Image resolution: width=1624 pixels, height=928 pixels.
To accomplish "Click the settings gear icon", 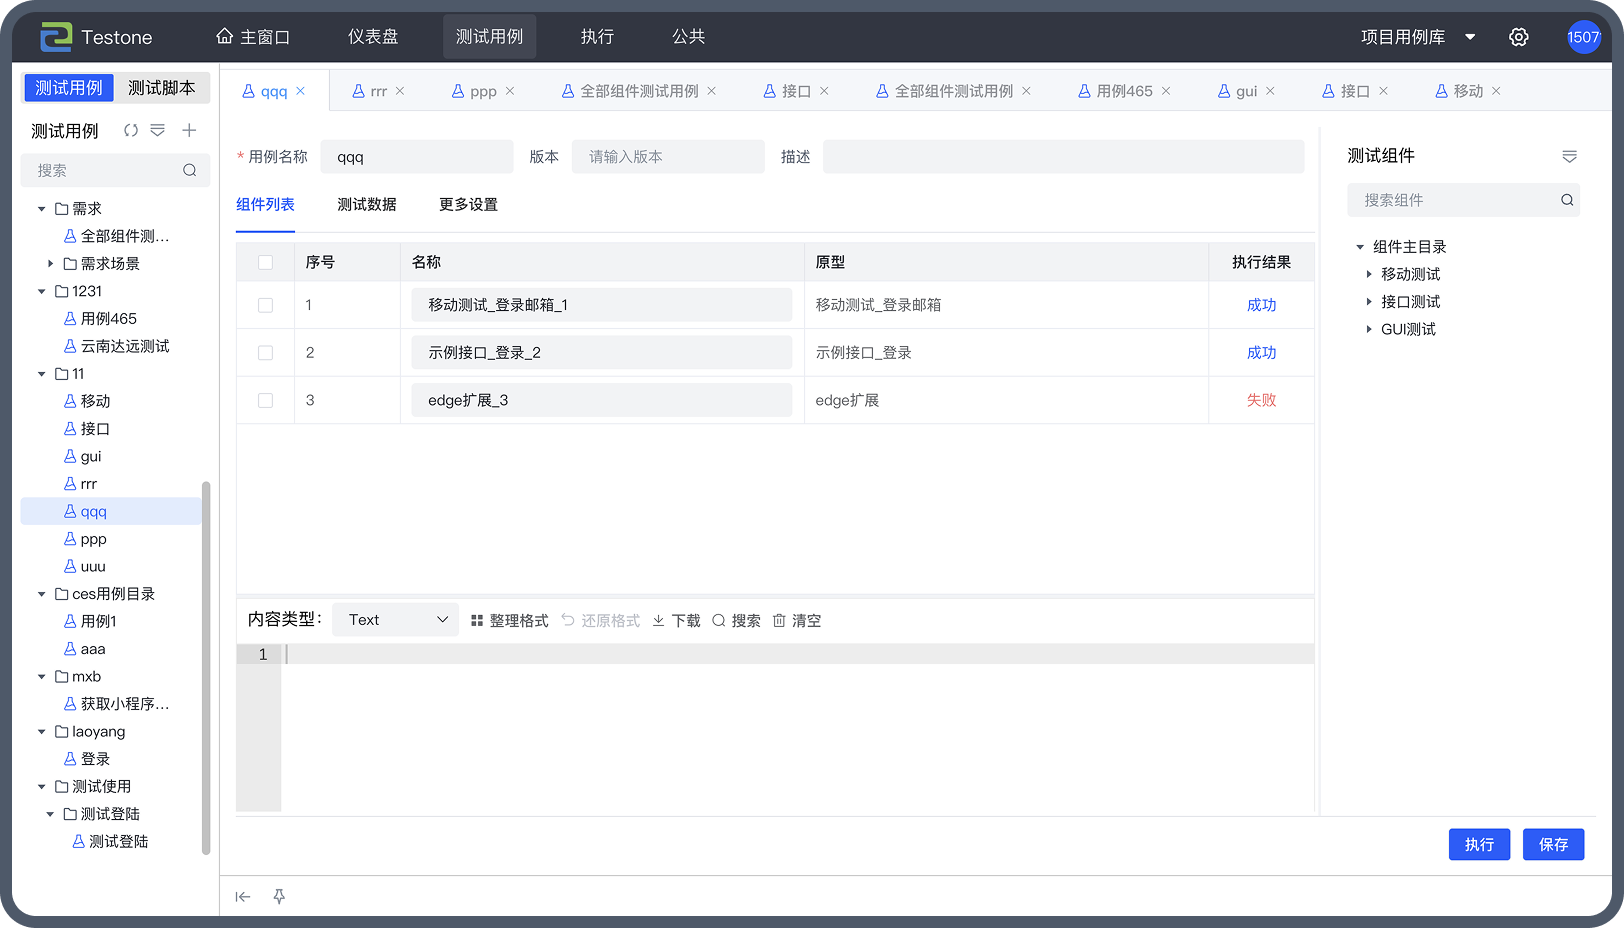I will tap(1518, 37).
